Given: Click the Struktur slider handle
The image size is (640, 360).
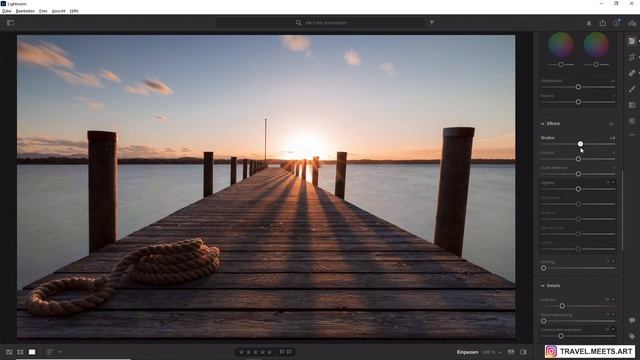Looking at the screenshot, I should (x=580, y=144).
